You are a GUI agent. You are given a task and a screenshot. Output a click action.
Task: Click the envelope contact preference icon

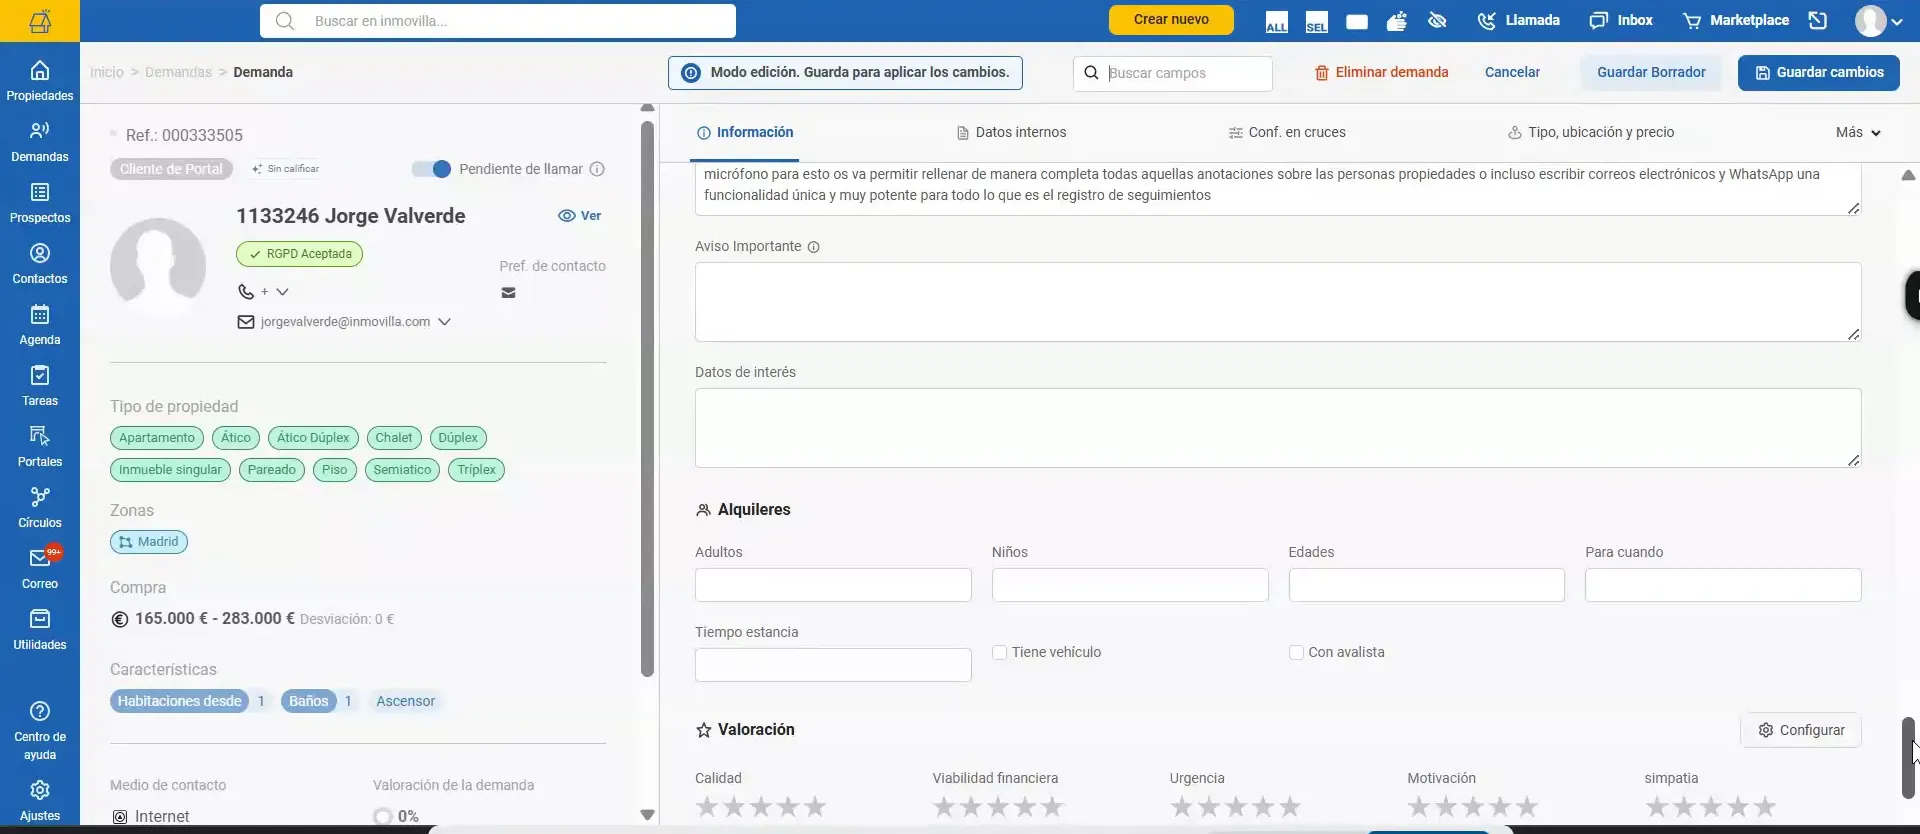point(508,293)
